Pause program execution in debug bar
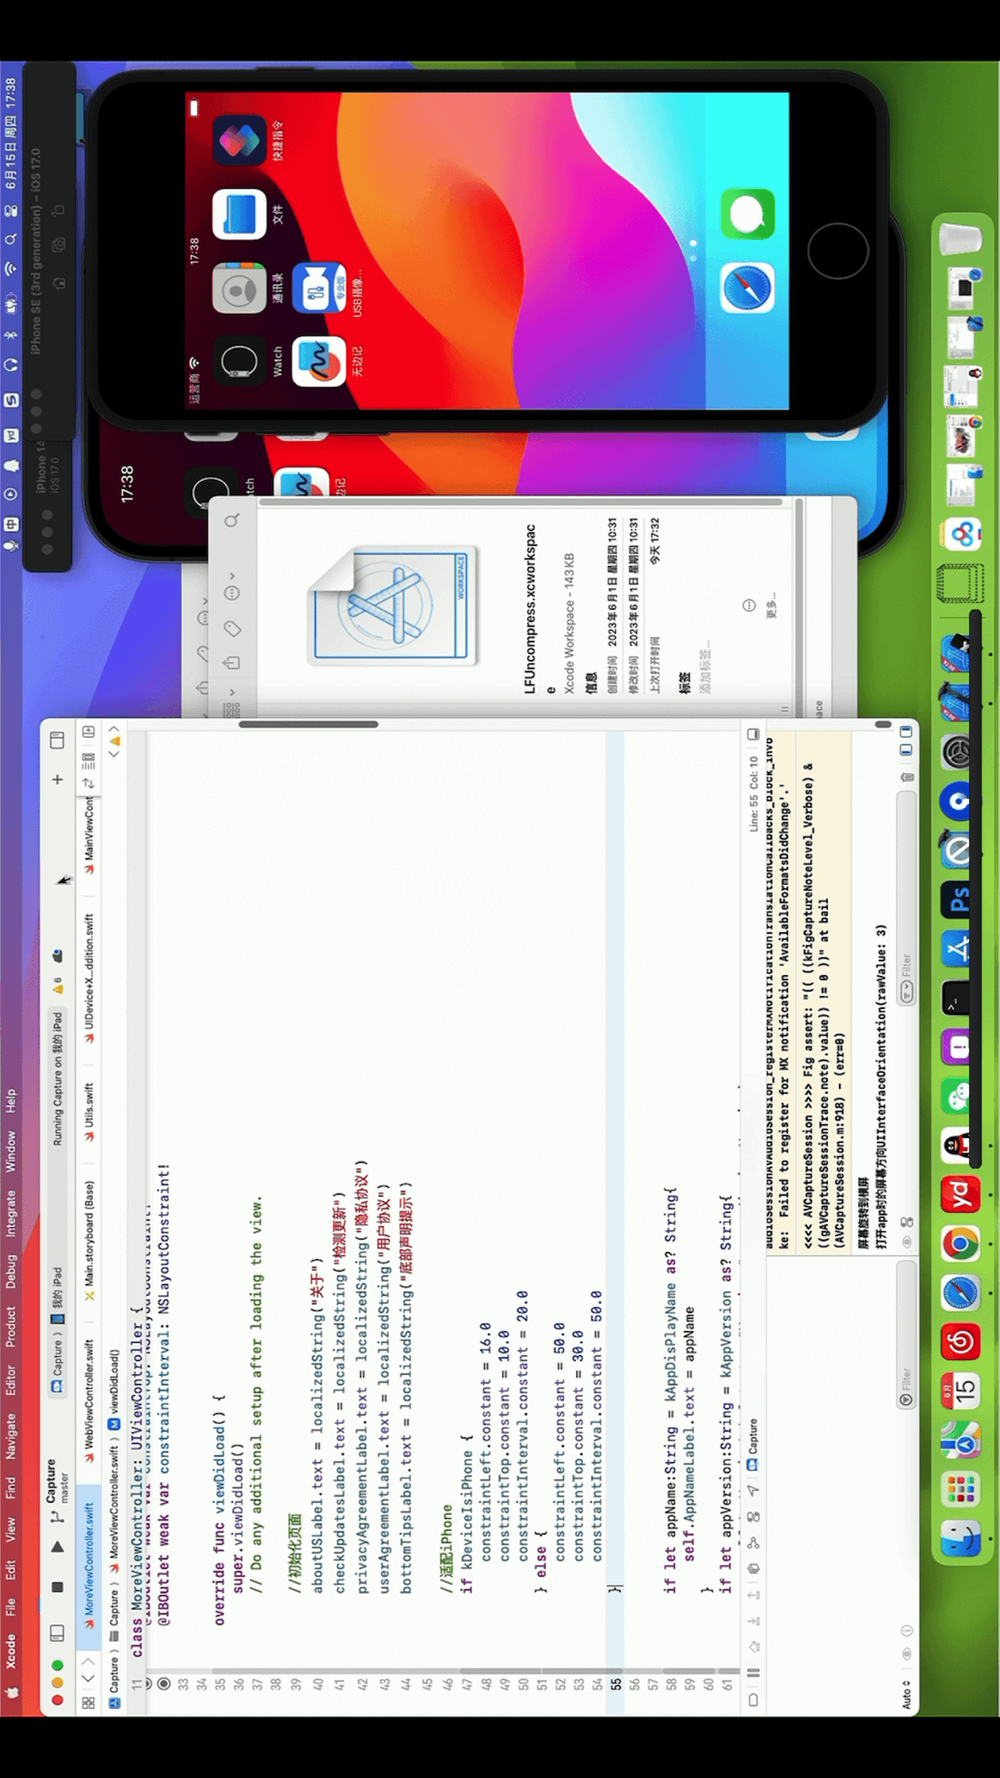 (x=753, y=1671)
